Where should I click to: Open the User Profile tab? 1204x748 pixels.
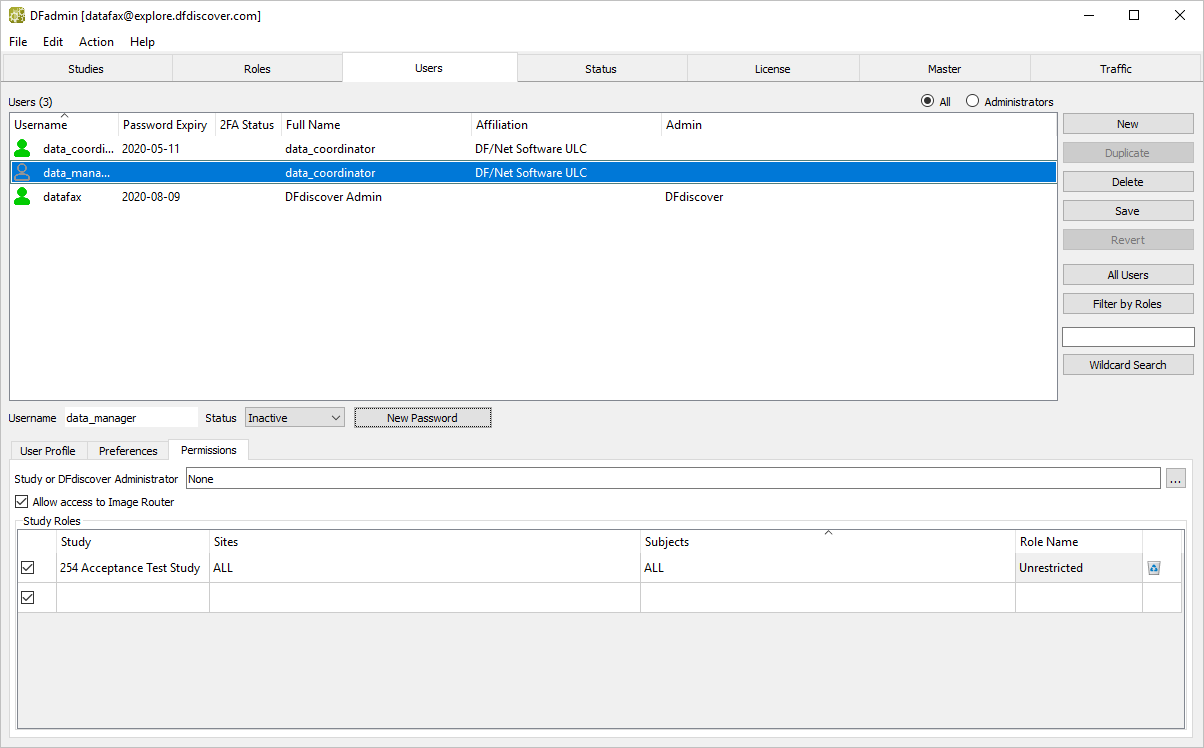[48, 451]
